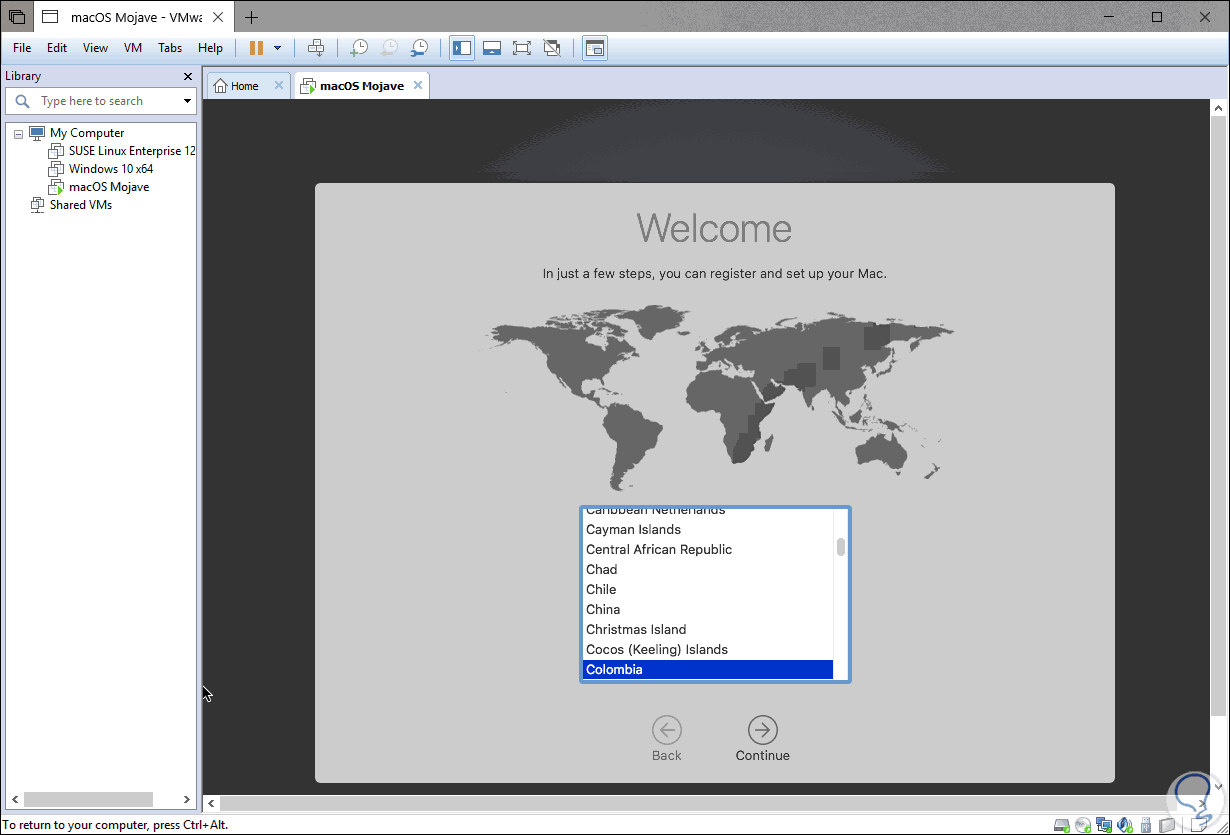This screenshot has width=1230, height=835.
Task: Select macOS Mojave in the library tree
Action: tap(108, 187)
